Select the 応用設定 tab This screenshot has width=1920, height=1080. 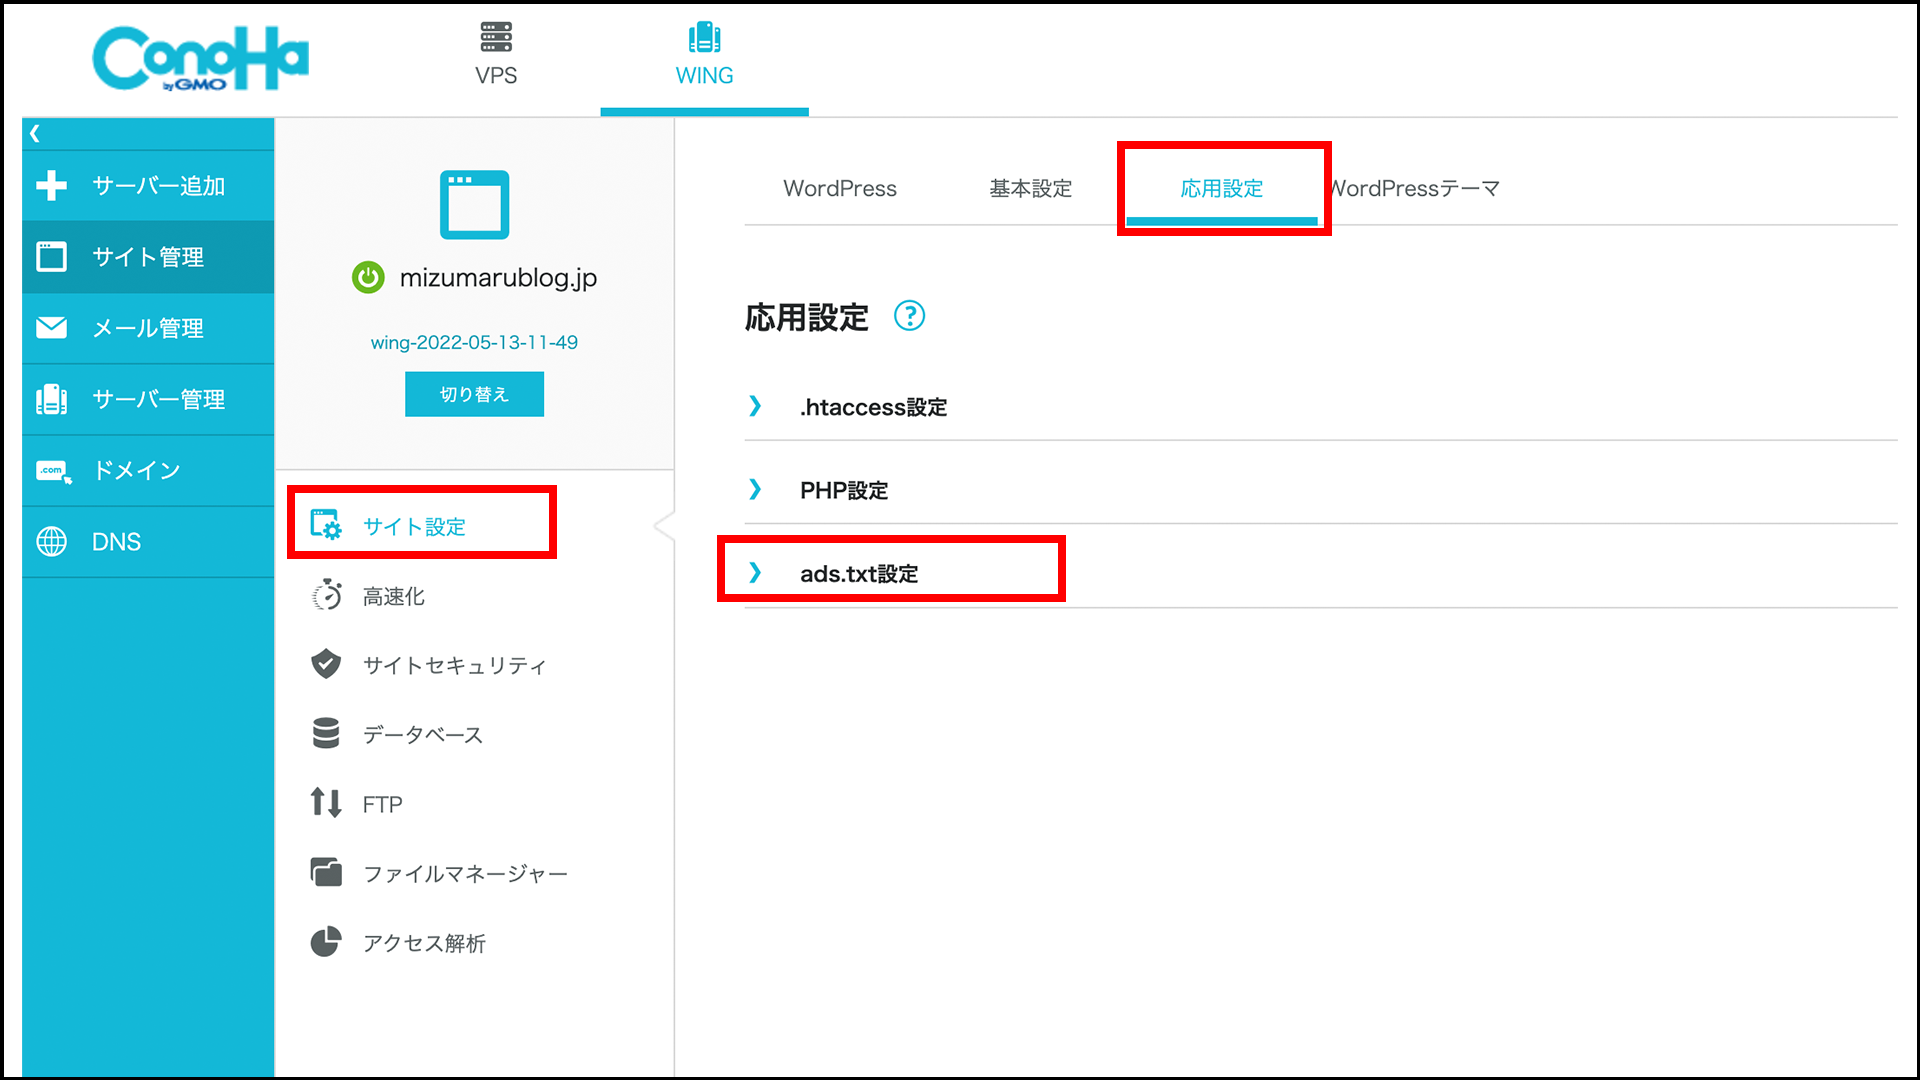(1222, 188)
